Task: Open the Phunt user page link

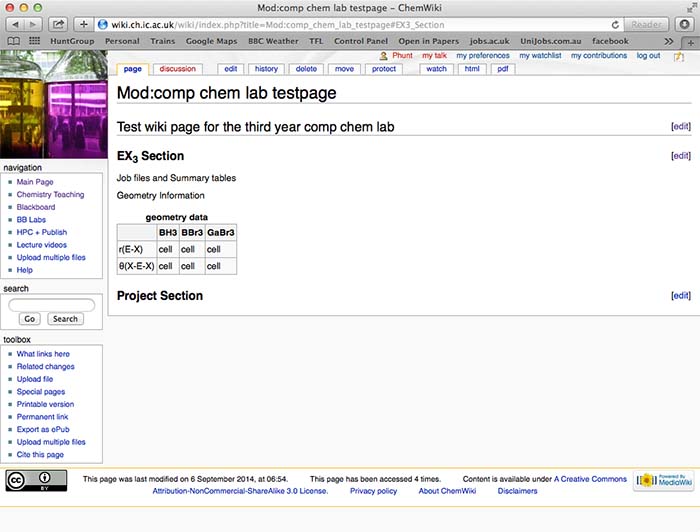Action: (x=402, y=55)
